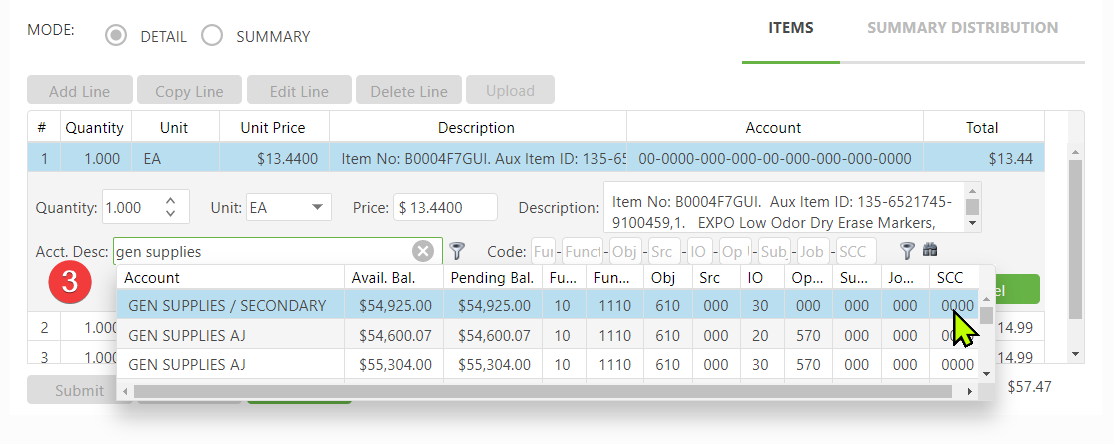Click the binoculars account lookup icon
Image resolution: width=1114 pixels, height=444 pixels.
(x=930, y=250)
